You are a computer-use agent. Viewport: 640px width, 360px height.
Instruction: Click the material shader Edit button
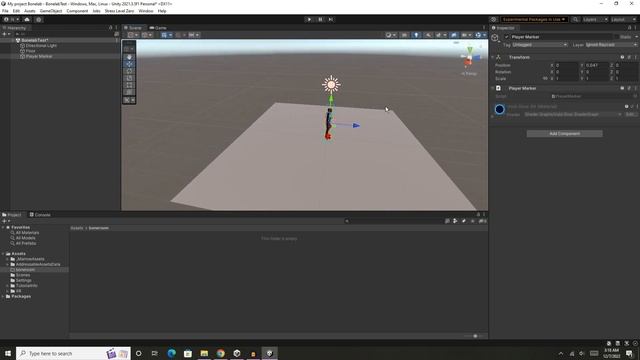tap(630, 115)
